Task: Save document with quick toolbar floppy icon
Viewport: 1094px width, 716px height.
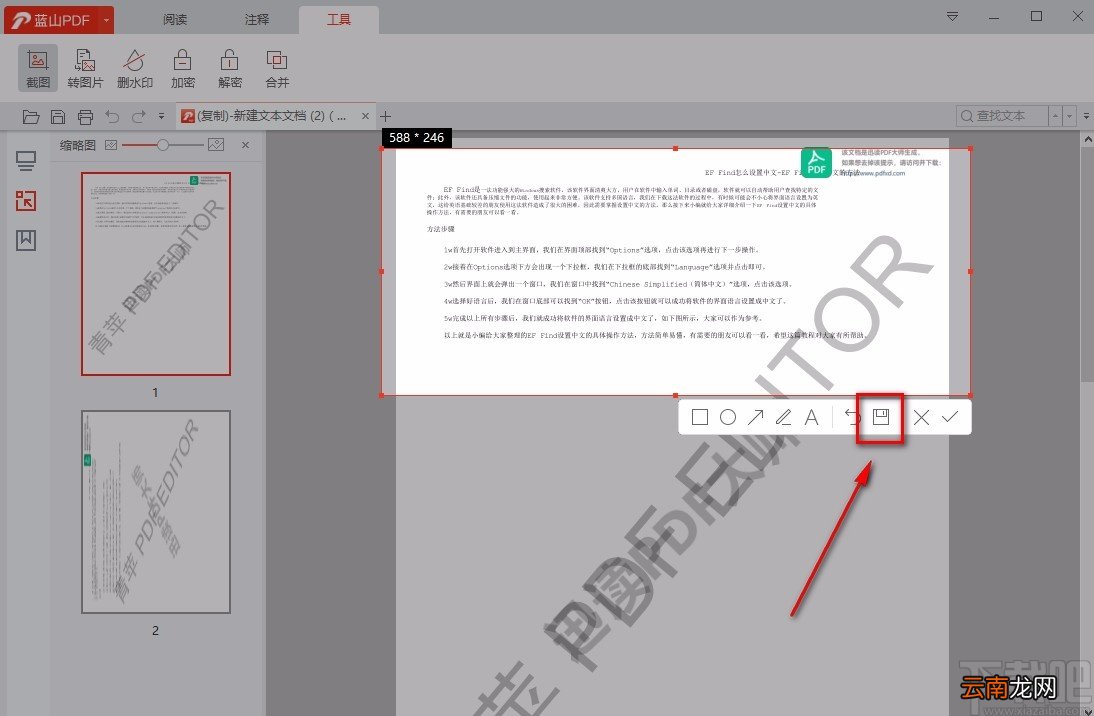Action: 58,117
